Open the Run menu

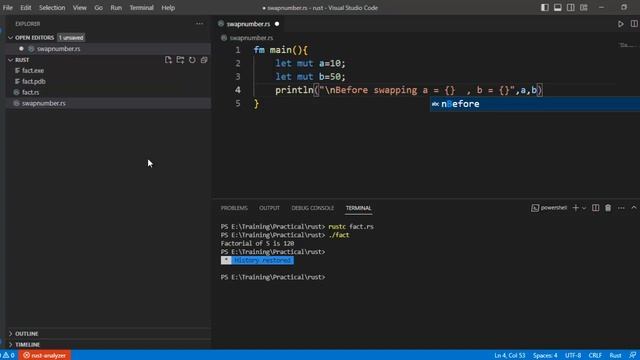click(116, 8)
